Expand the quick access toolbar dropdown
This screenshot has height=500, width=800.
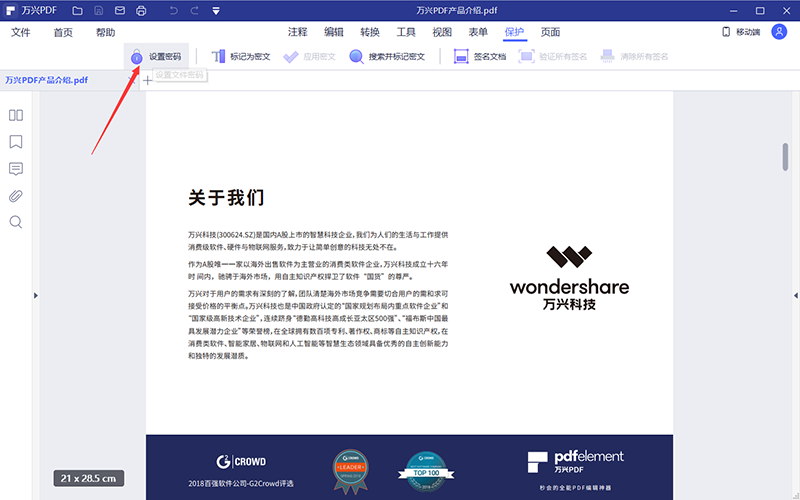click(216, 11)
